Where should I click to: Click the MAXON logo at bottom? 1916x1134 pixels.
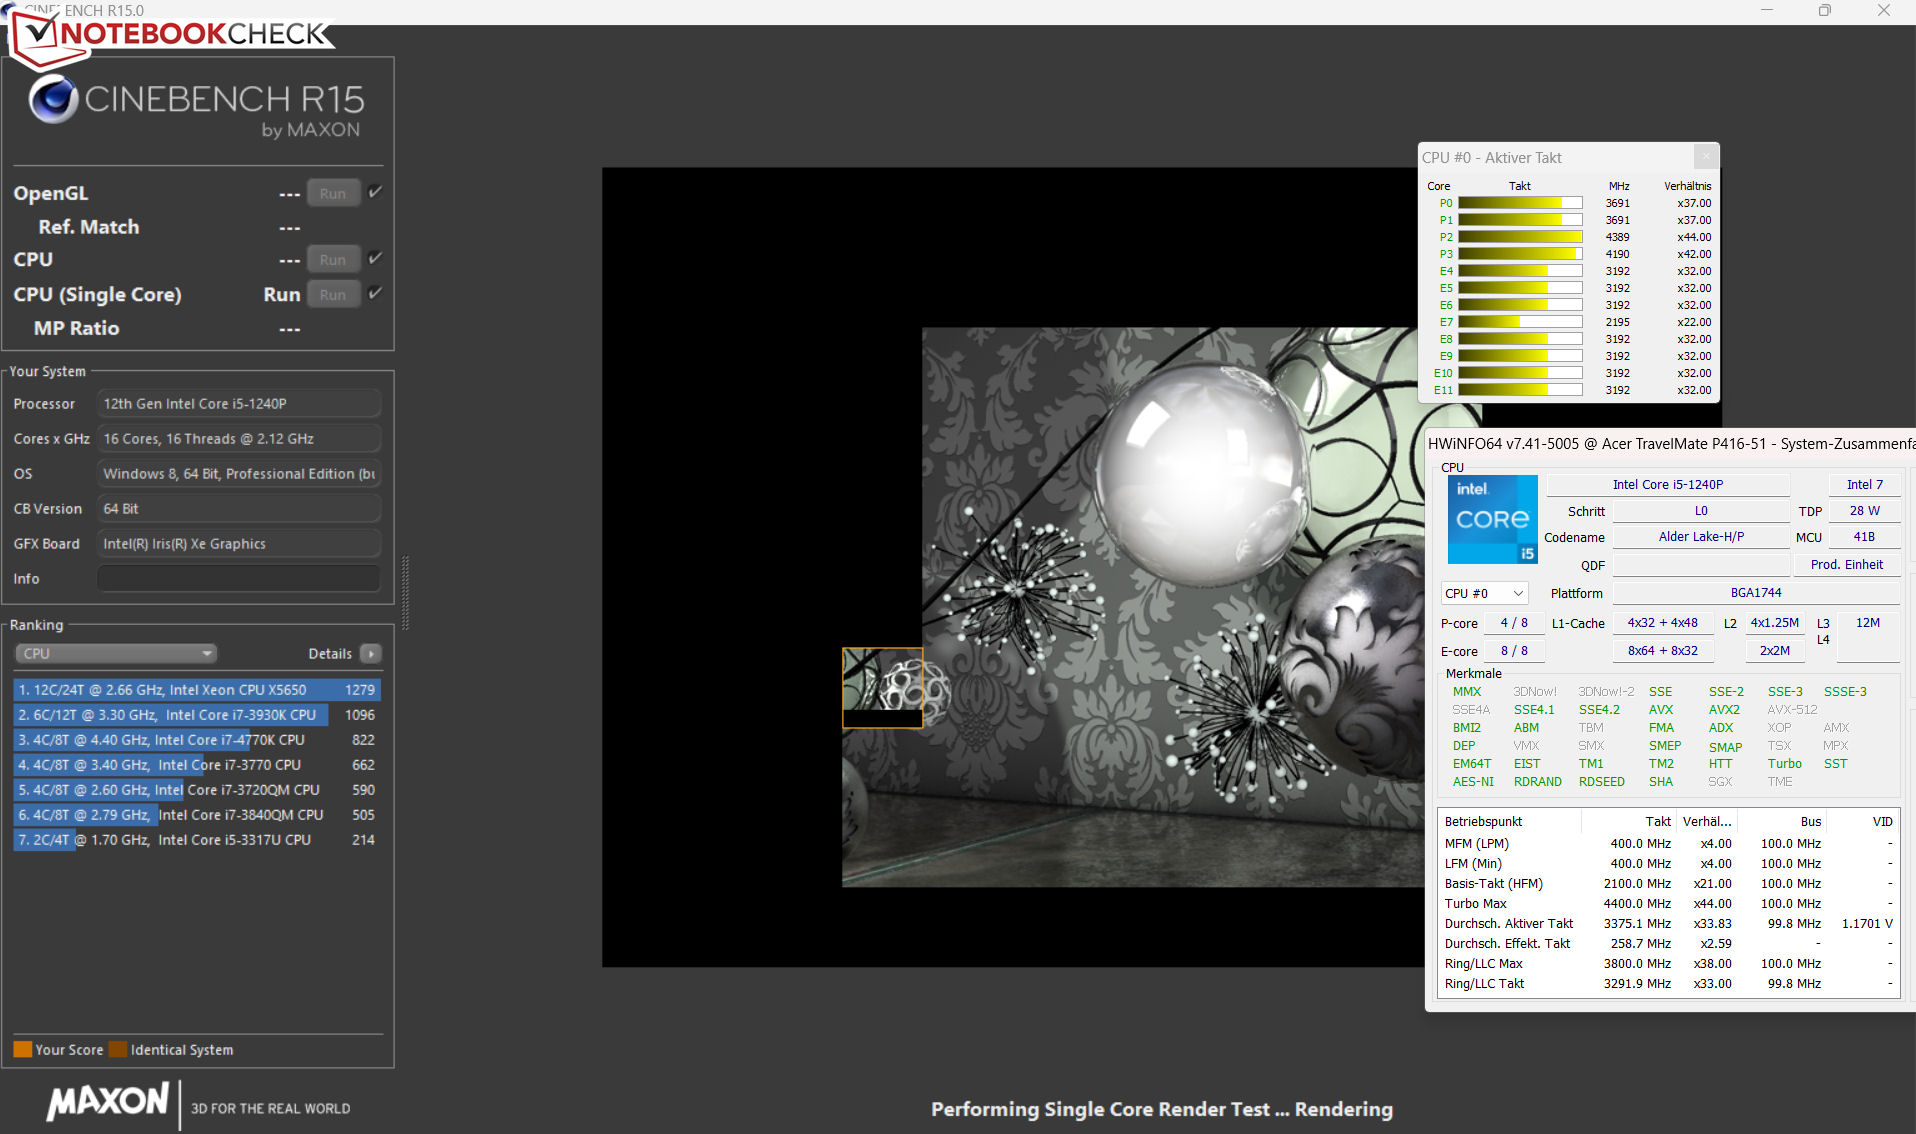(108, 1101)
